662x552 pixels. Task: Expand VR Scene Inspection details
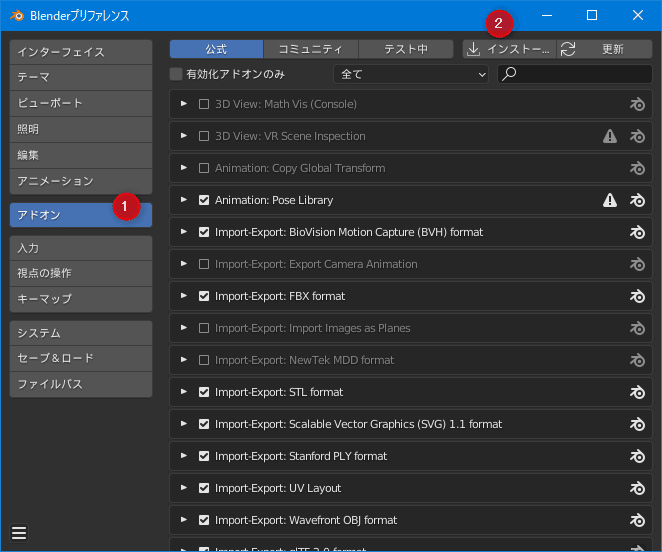(184, 136)
